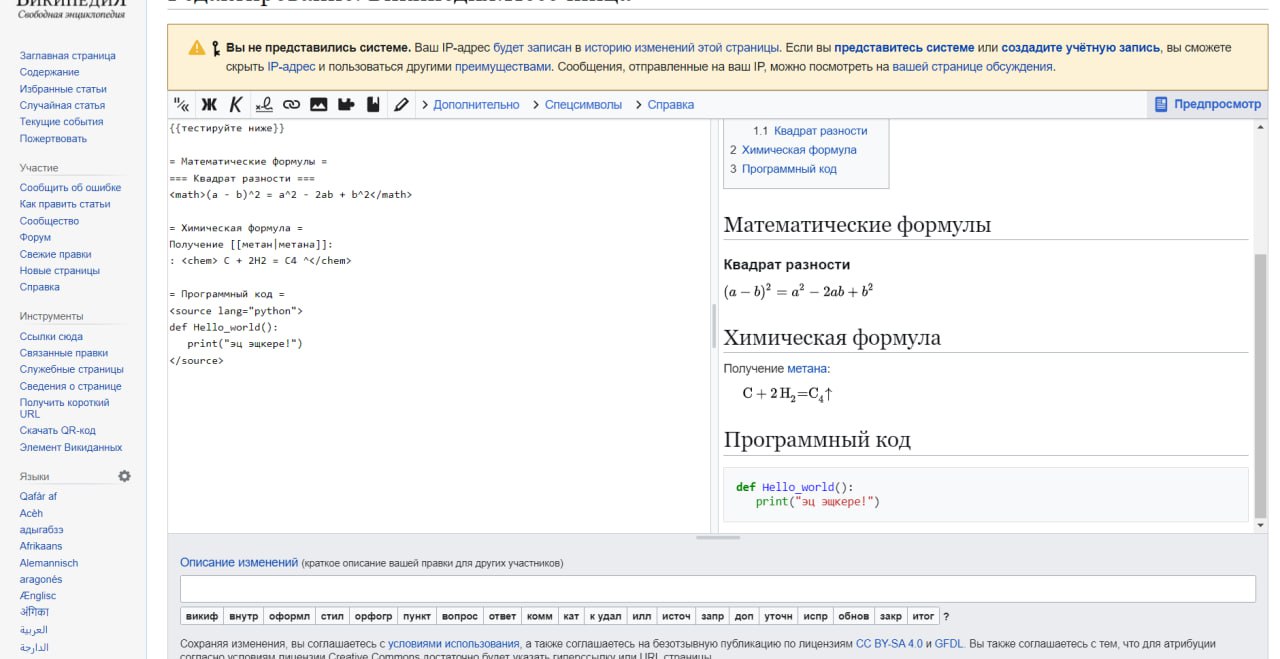Click Получить короткий URL link

[65, 408]
